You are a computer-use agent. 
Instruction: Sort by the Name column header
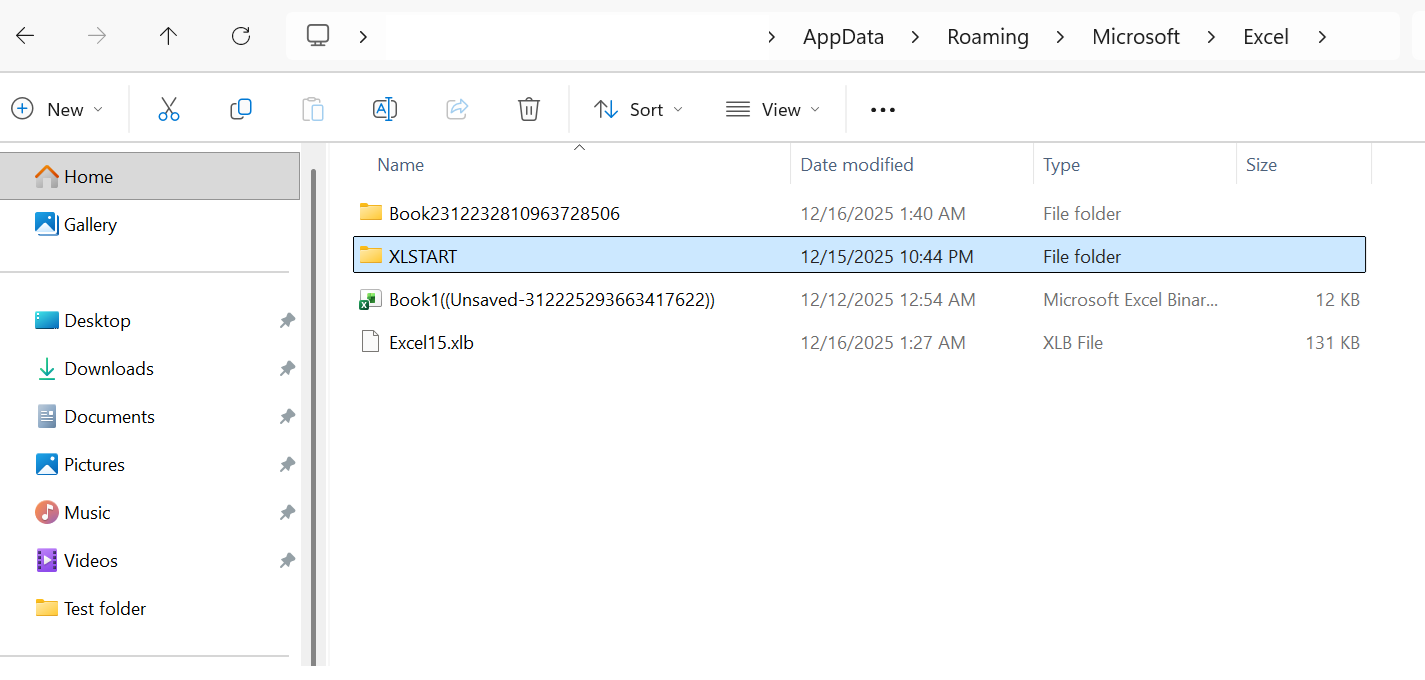click(401, 165)
